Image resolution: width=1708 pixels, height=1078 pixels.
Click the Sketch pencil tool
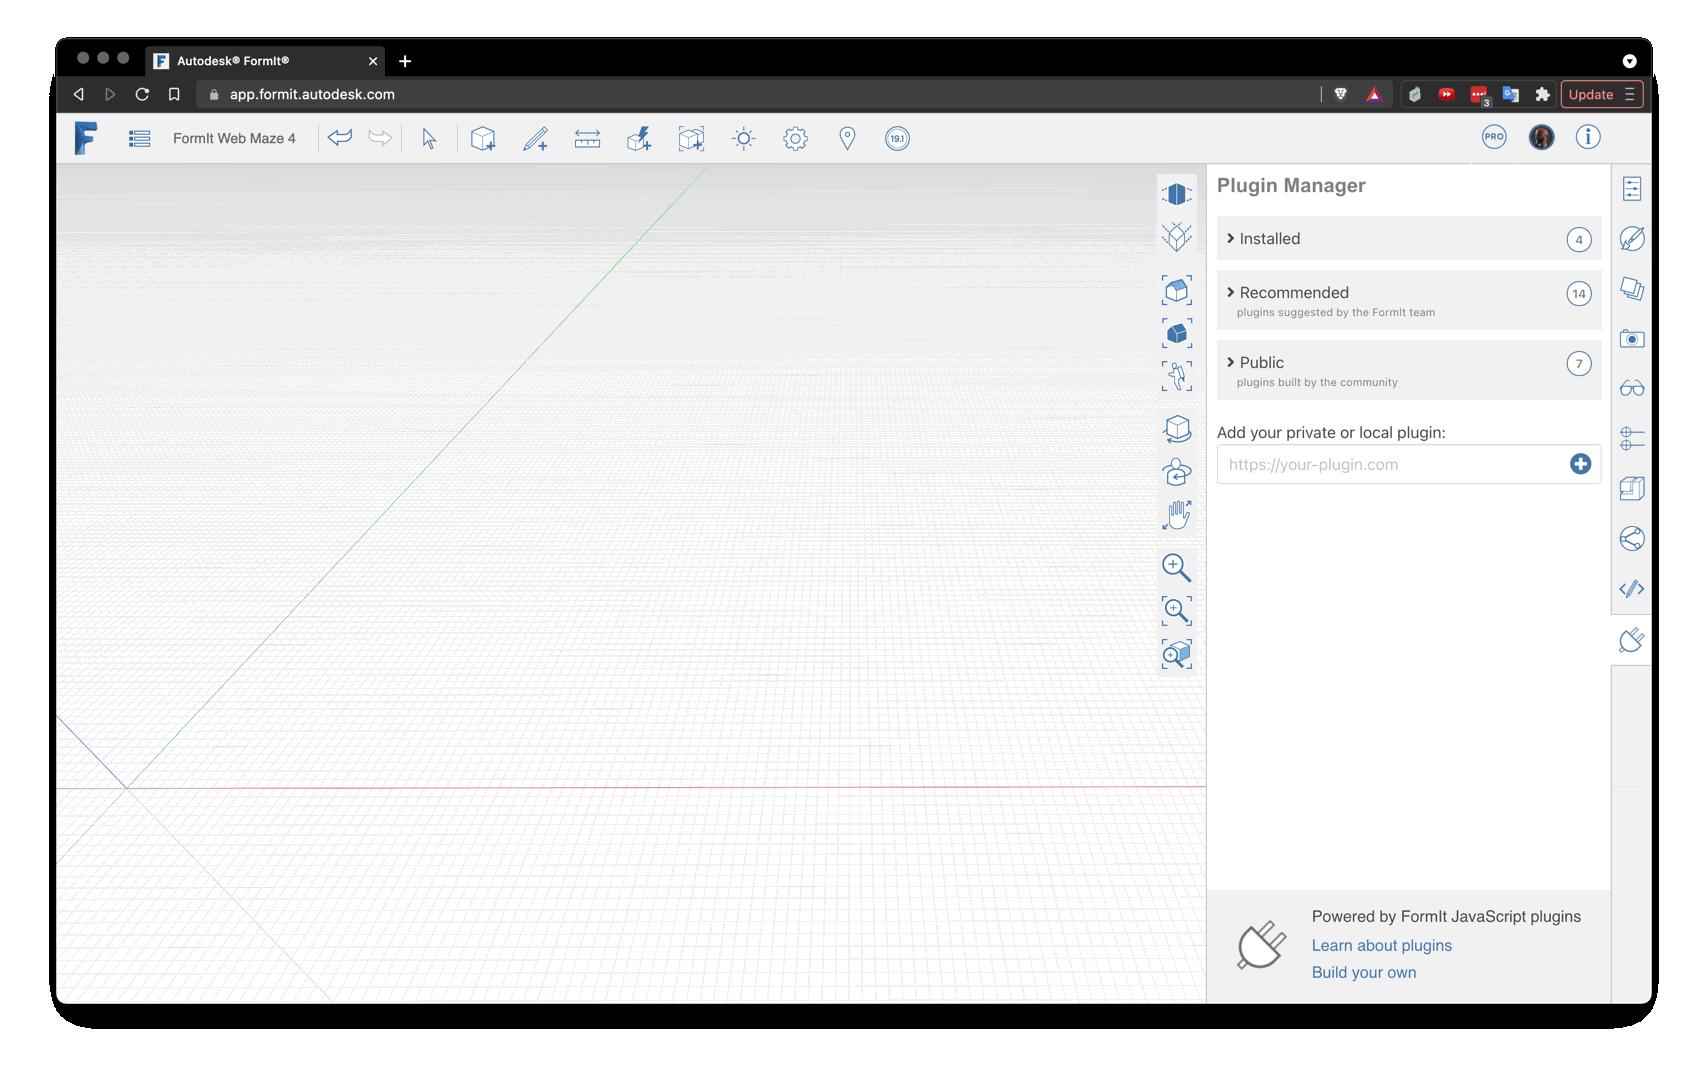click(535, 139)
